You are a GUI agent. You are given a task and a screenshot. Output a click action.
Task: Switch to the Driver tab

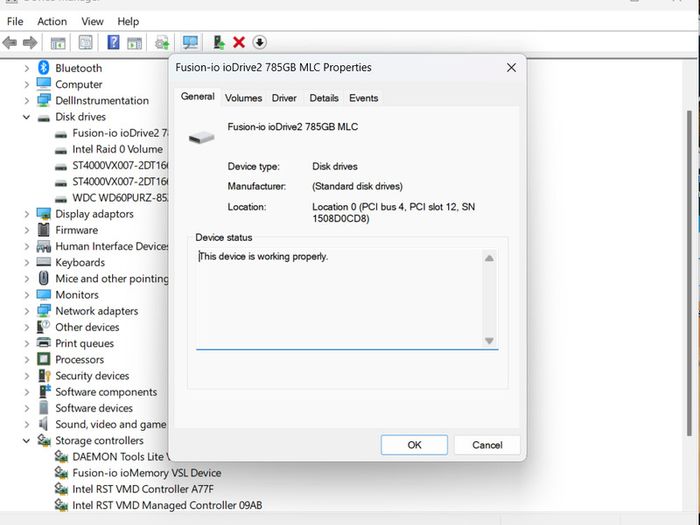coord(284,98)
